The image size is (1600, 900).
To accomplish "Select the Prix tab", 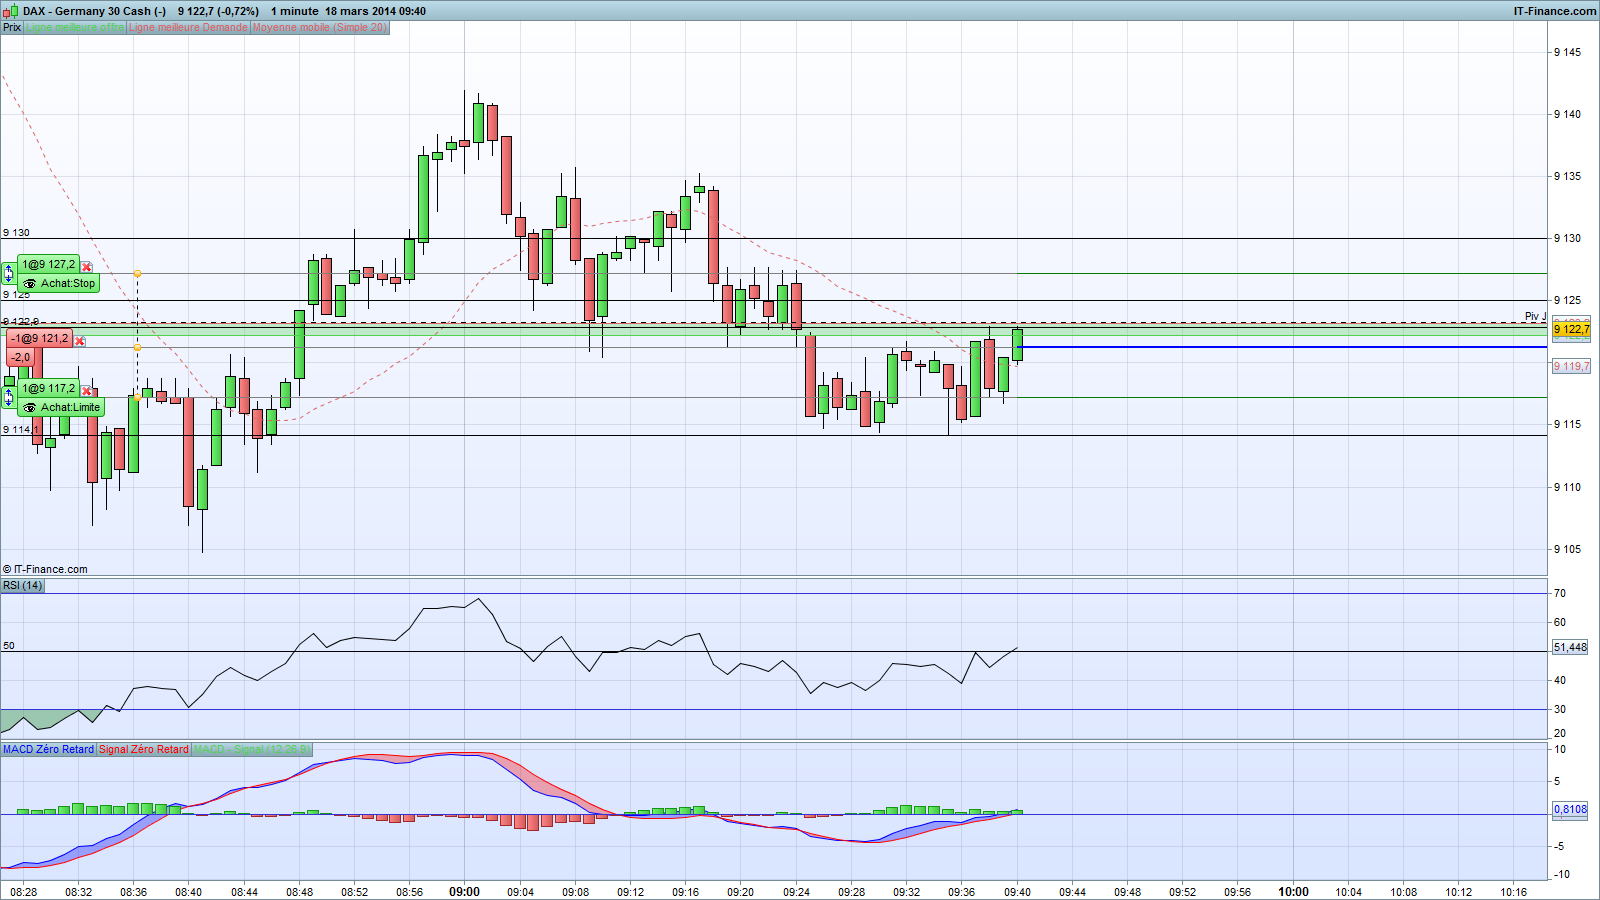I will [12, 28].
